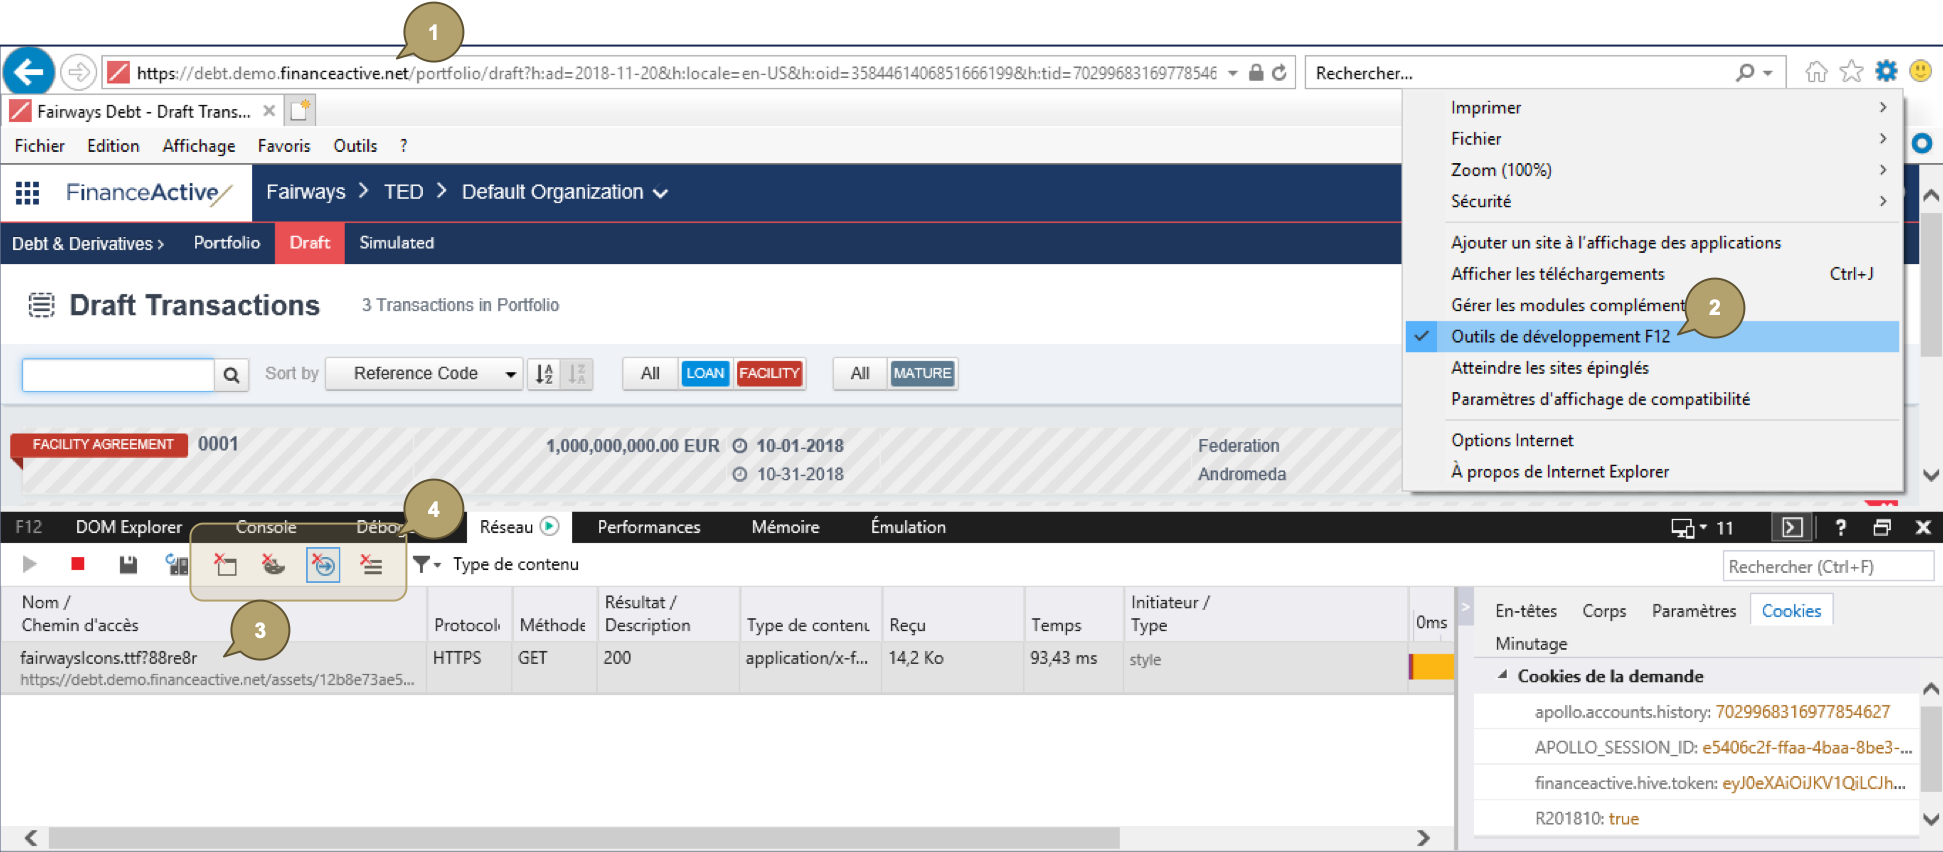Open the Home page icon
The width and height of the screenshot is (1943, 852).
point(1816,71)
